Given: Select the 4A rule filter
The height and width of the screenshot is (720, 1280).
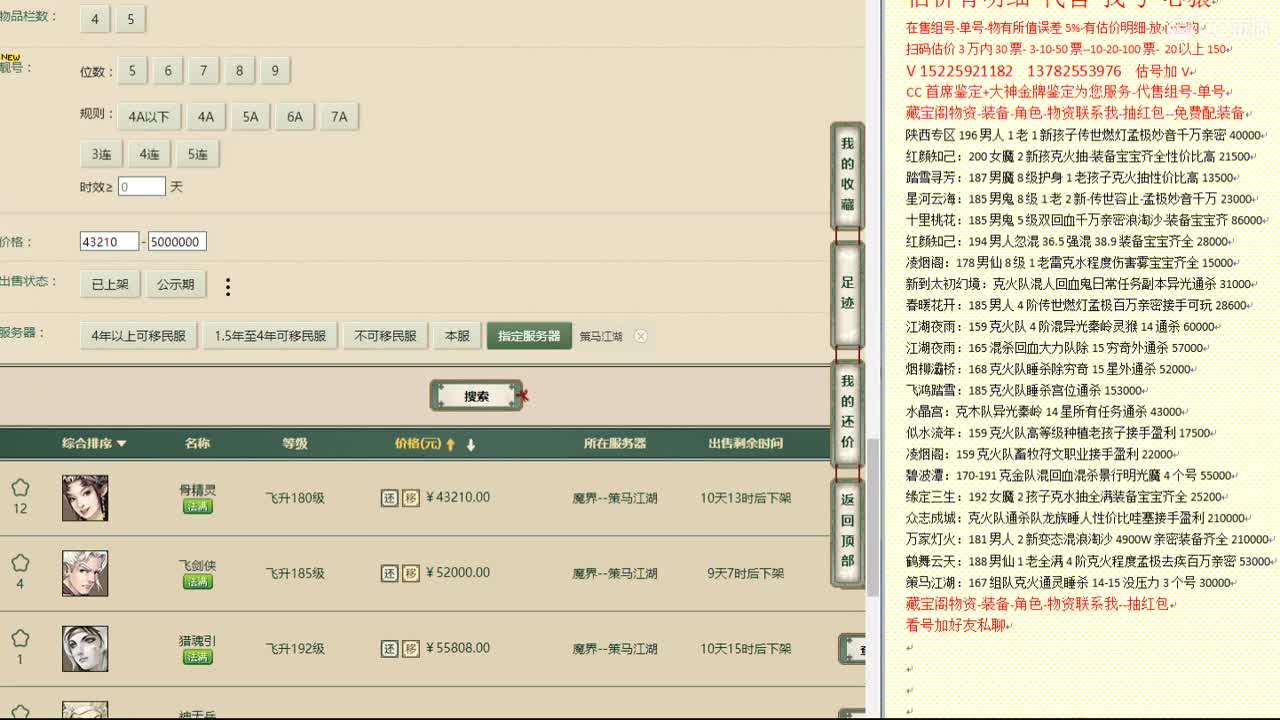Looking at the screenshot, I should pyautogui.click(x=206, y=117).
